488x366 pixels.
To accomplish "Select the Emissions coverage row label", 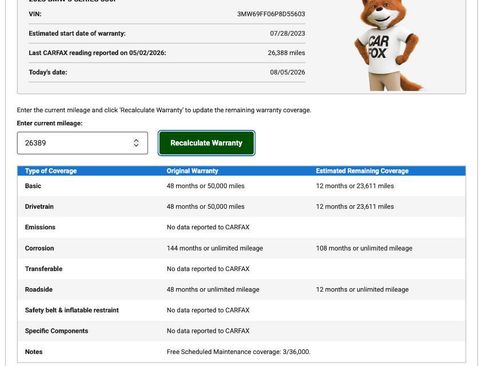I will (40, 227).
